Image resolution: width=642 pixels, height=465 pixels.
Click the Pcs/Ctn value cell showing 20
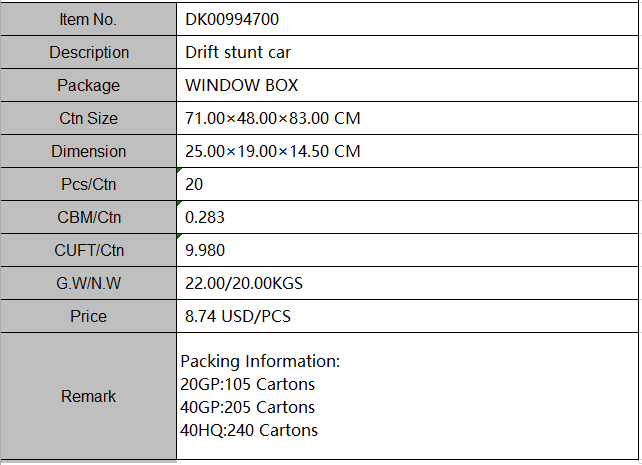[x=406, y=184]
